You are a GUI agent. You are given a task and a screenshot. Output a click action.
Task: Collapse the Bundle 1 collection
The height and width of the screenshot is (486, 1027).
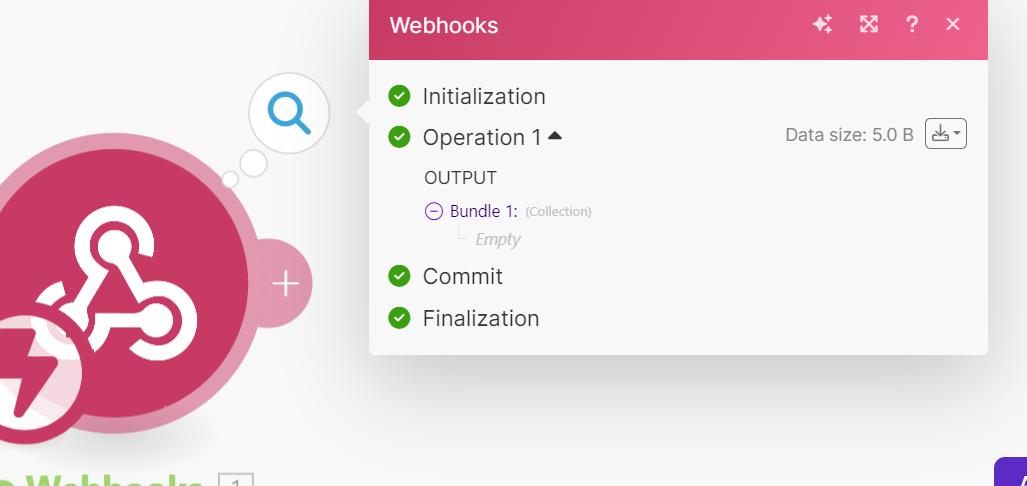click(434, 211)
